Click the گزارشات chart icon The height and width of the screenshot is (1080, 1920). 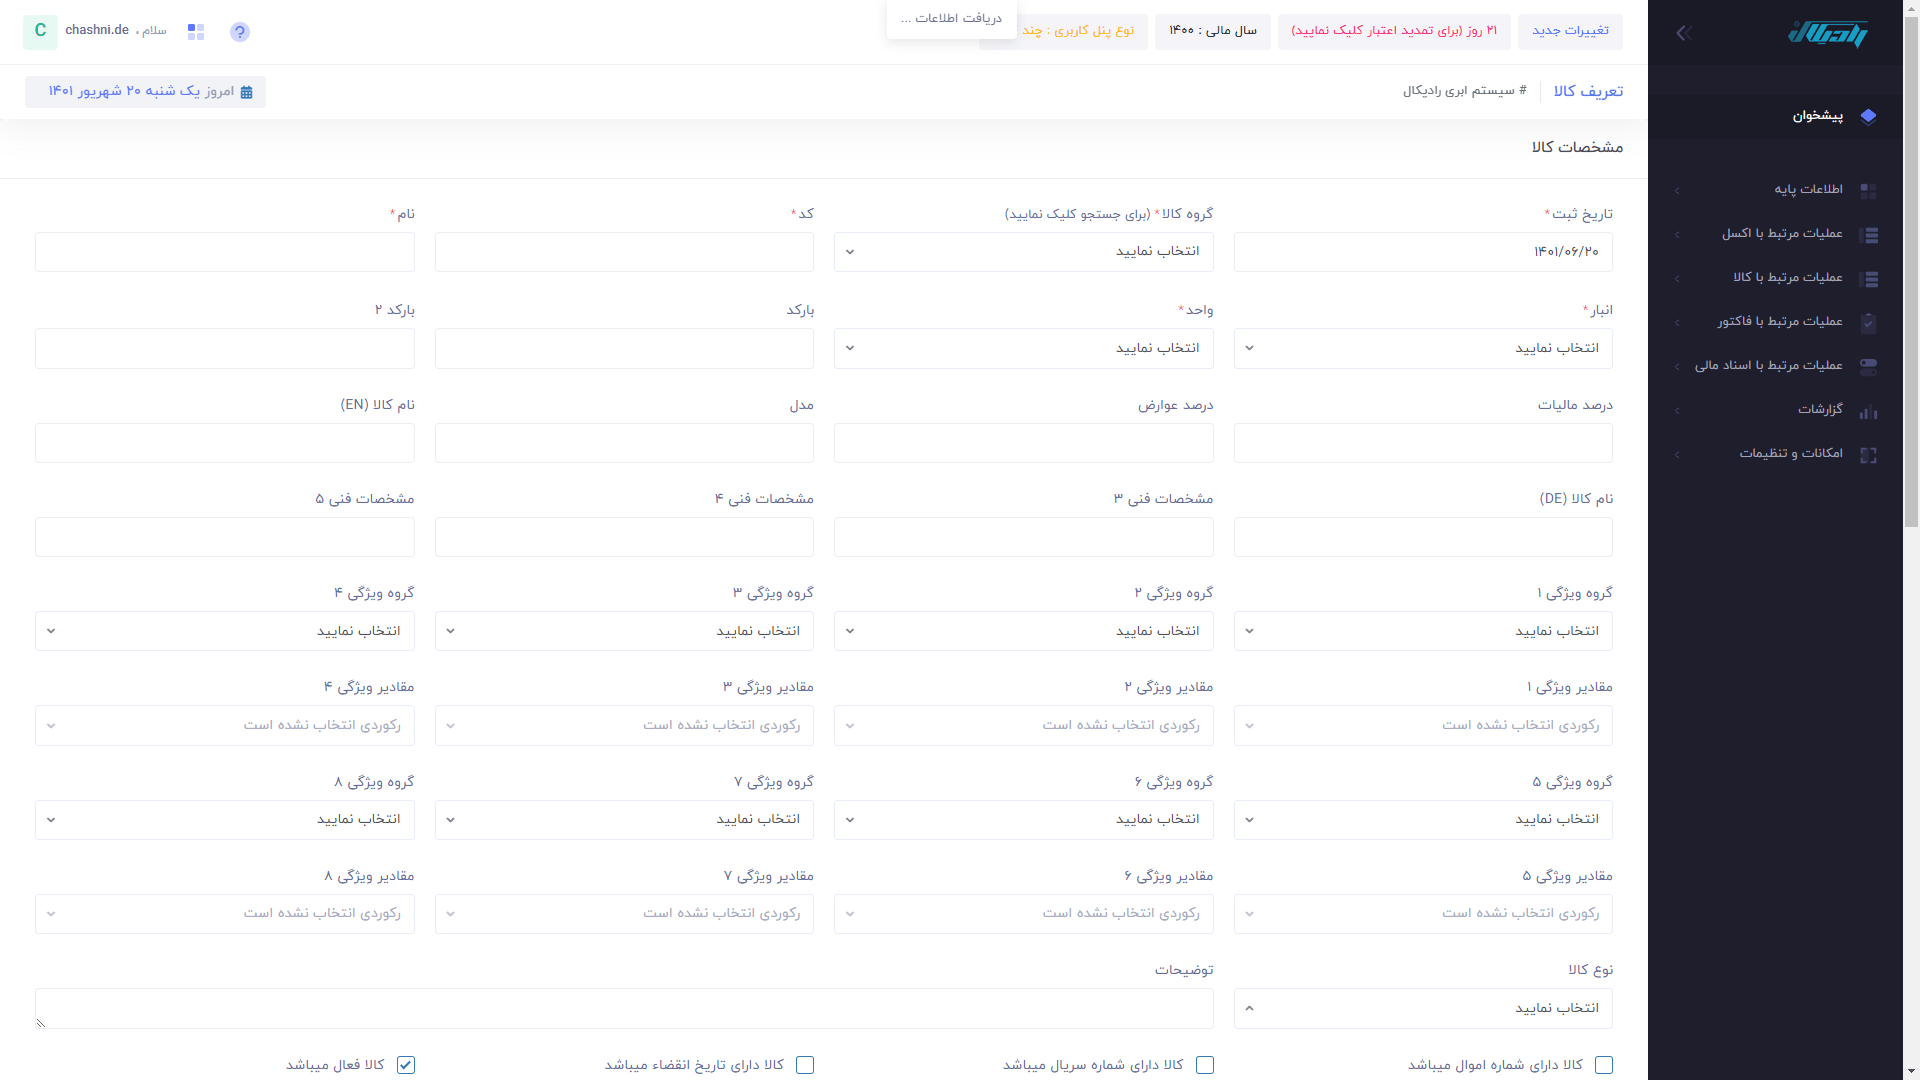(x=1868, y=410)
